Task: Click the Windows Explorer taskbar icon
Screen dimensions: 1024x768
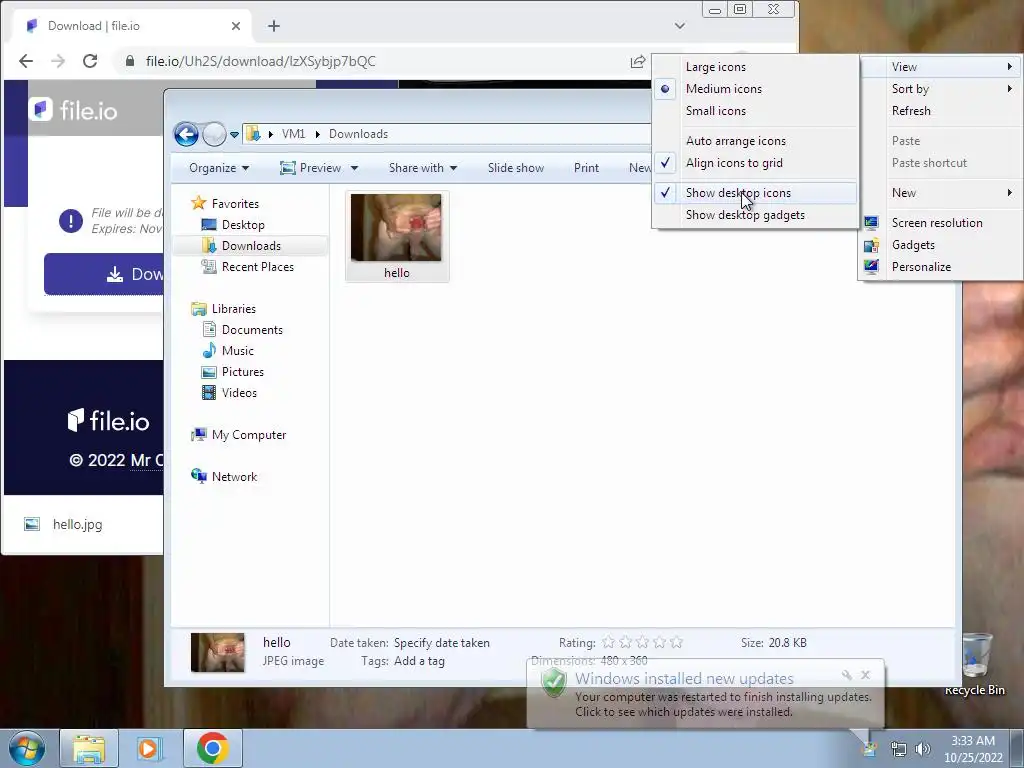Action: click(x=89, y=748)
